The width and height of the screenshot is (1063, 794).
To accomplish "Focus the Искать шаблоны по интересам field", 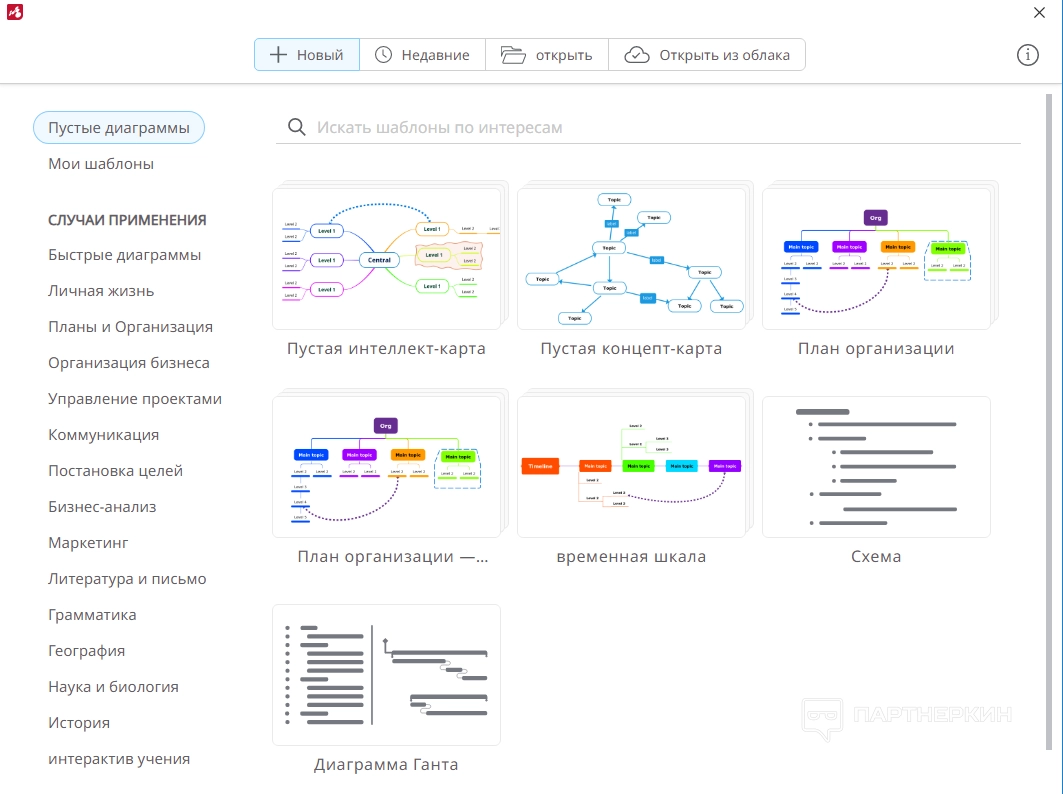I will (648, 127).
